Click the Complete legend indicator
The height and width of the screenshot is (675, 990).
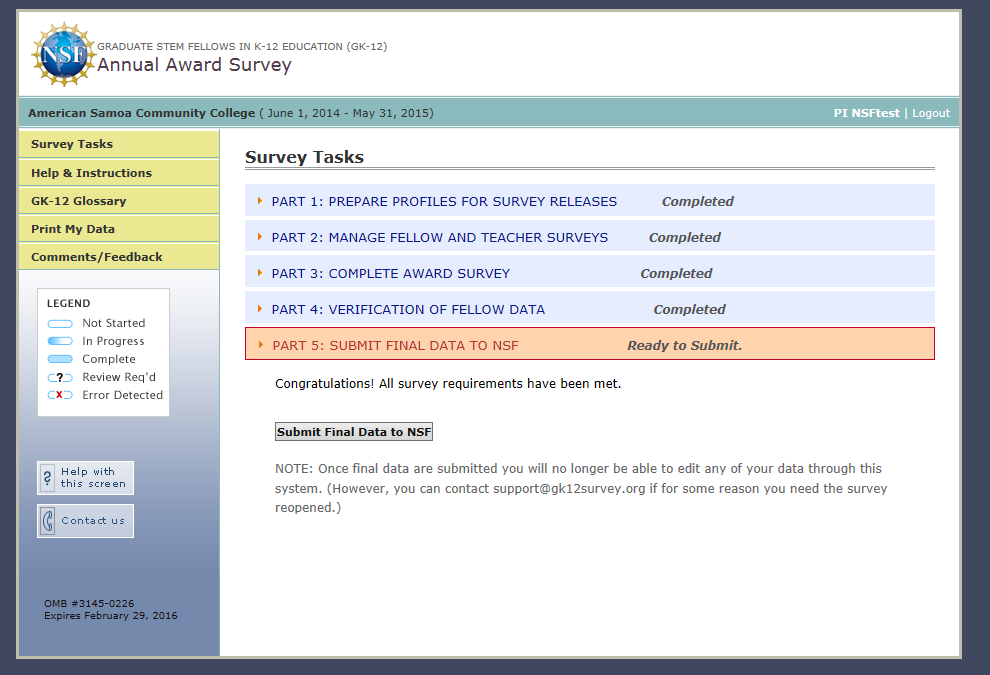click(x=60, y=359)
